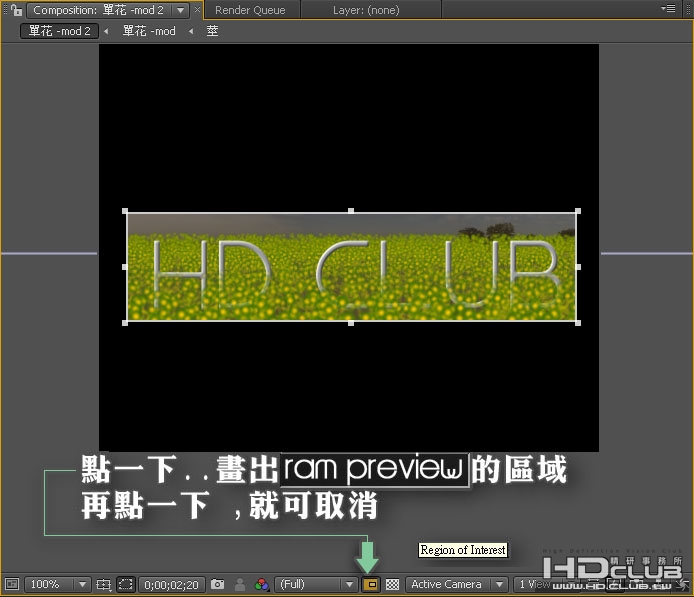Open the (Full) resolution dropdown
This screenshot has width=694, height=597.
(316, 584)
